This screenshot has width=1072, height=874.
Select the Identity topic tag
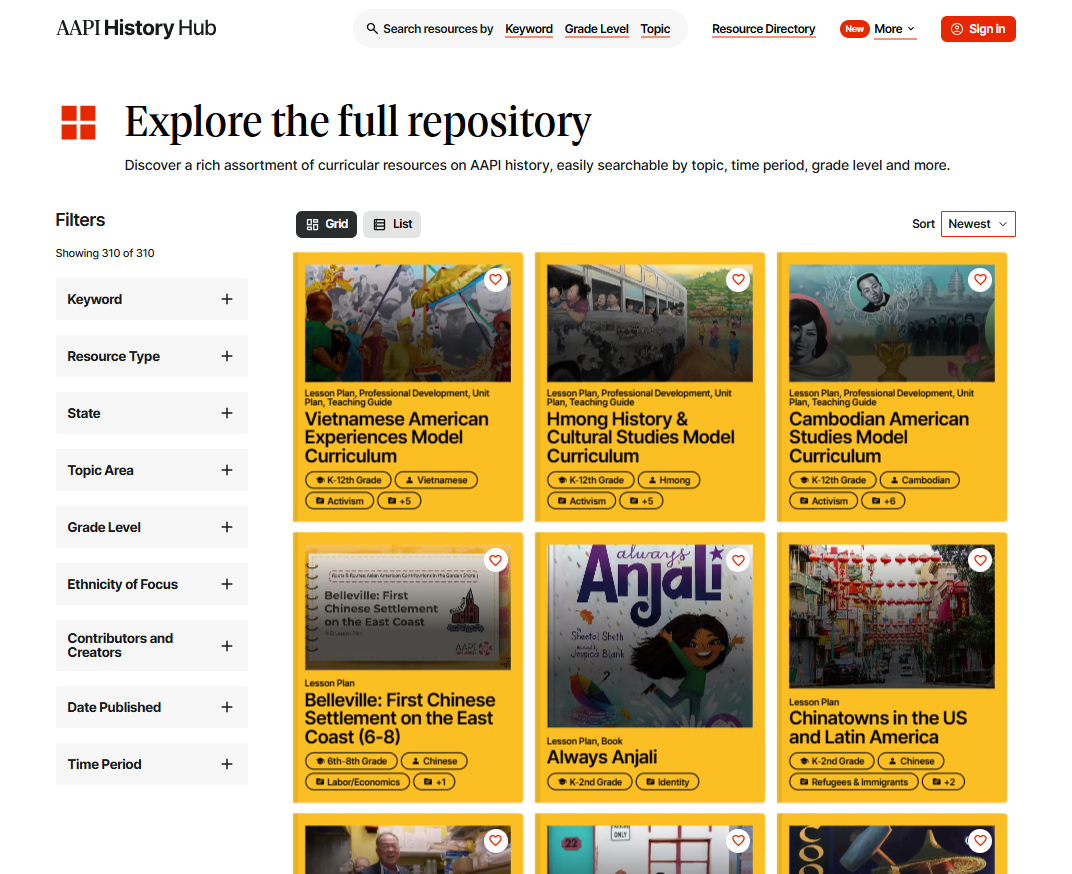coord(667,782)
